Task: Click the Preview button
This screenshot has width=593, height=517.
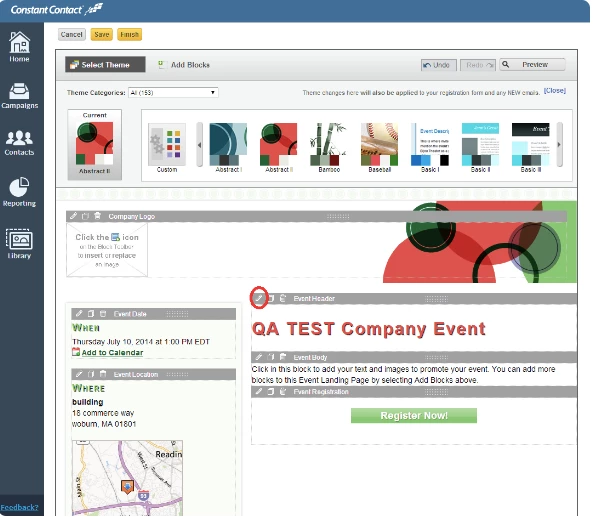Action: [532, 65]
